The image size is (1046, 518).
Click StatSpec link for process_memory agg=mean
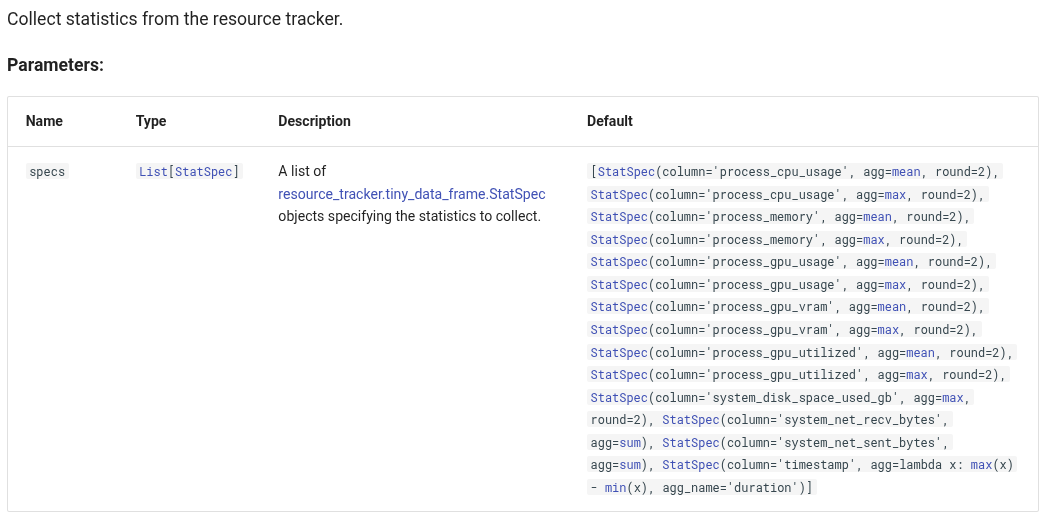pyautogui.click(x=619, y=217)
